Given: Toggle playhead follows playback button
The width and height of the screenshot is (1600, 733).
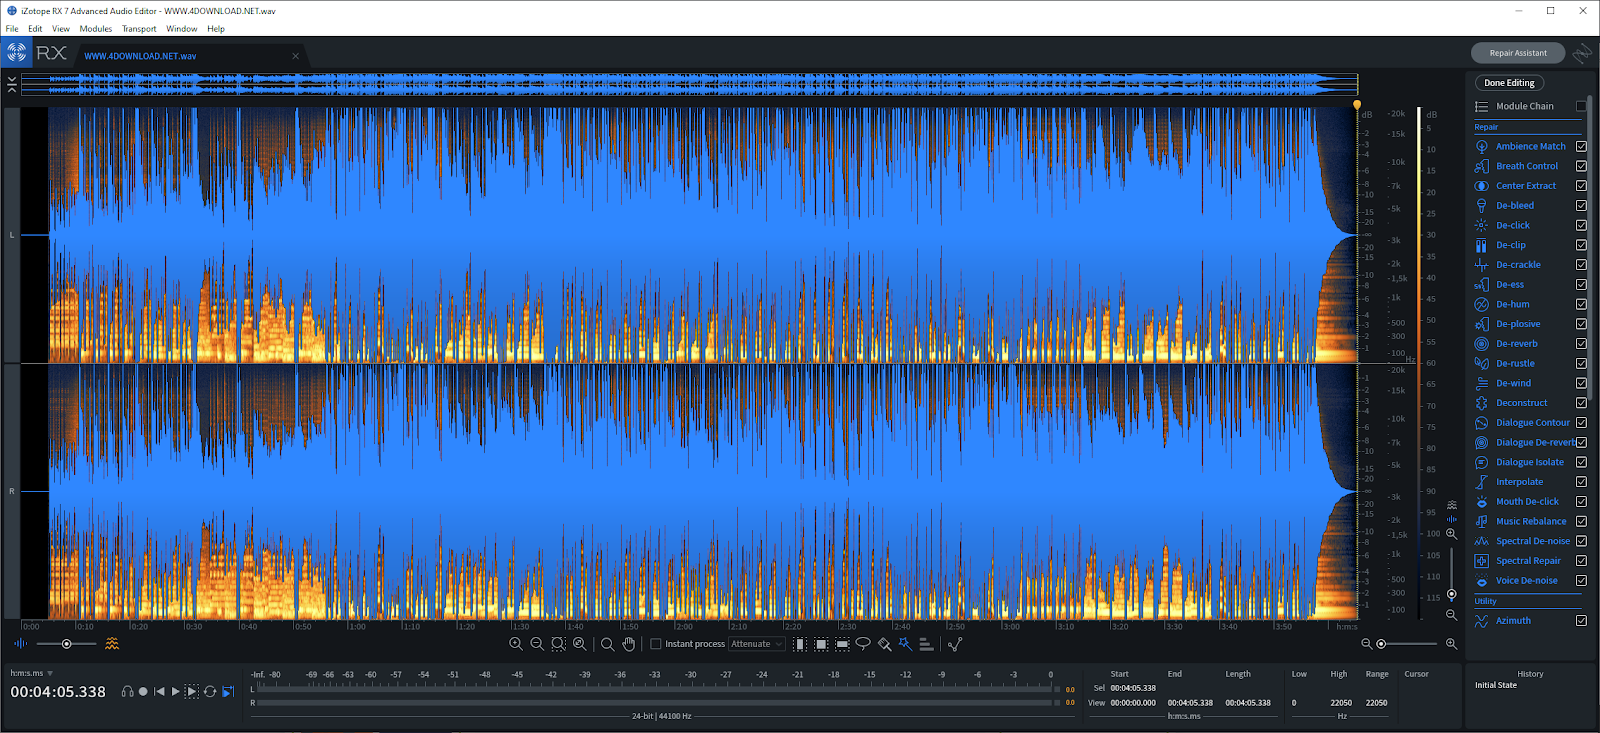Looking at the screenshot, I should [228, 691].
